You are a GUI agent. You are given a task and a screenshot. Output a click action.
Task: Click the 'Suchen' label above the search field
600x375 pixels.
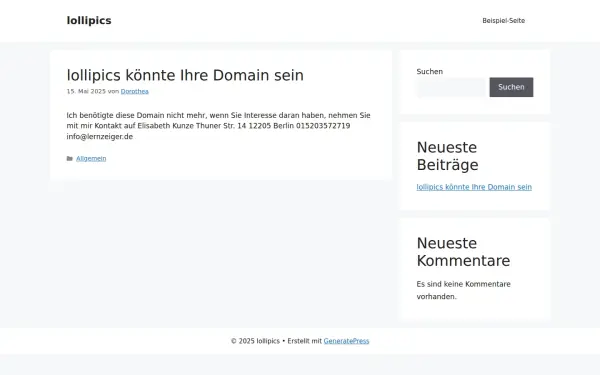(430, 72)
